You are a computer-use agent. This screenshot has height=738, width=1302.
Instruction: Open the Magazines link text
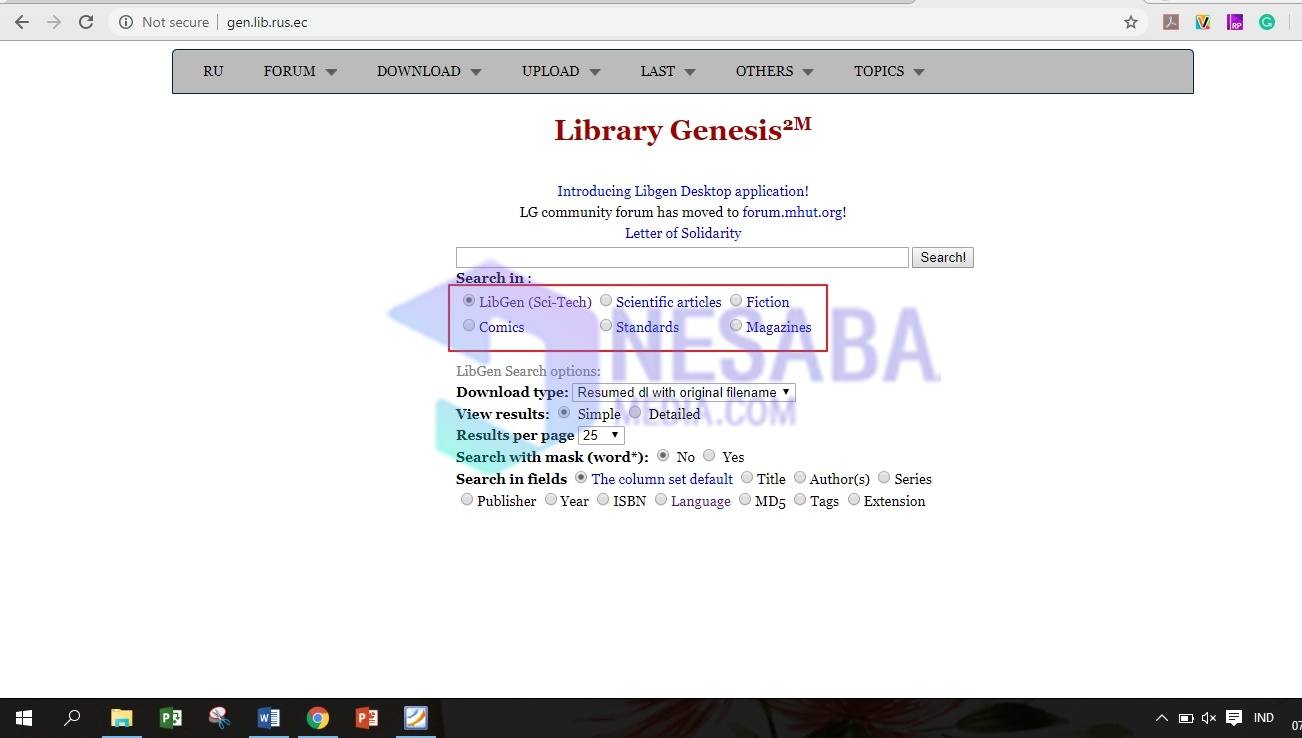[x=779, y=327]
